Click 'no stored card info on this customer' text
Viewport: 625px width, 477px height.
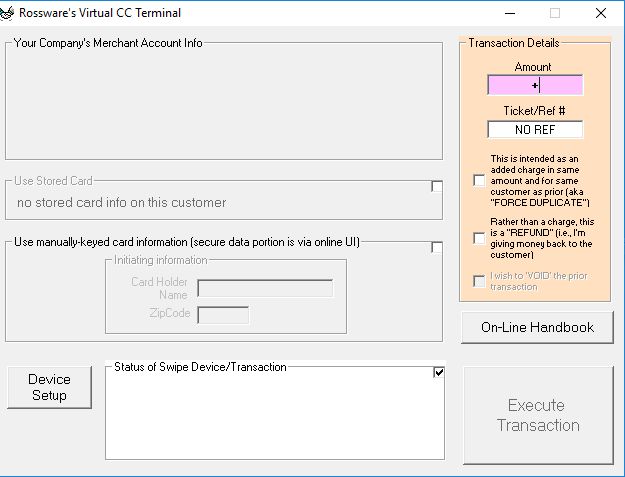coord(122,202)
